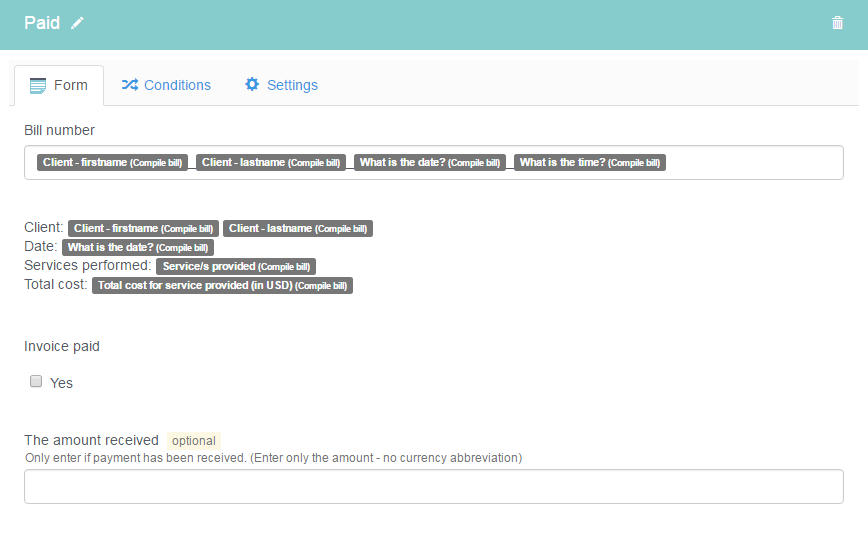Click the Service/s provided tag
The image size is (868, 533).
click(236, 266)
